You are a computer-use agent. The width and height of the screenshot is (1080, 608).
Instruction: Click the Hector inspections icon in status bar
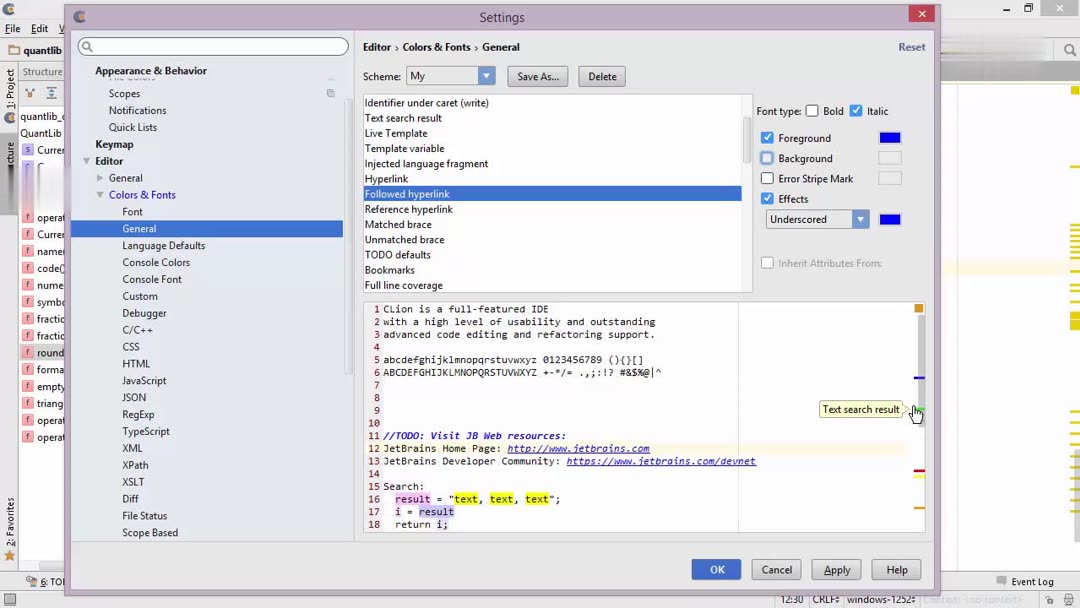click(1069, 600)
